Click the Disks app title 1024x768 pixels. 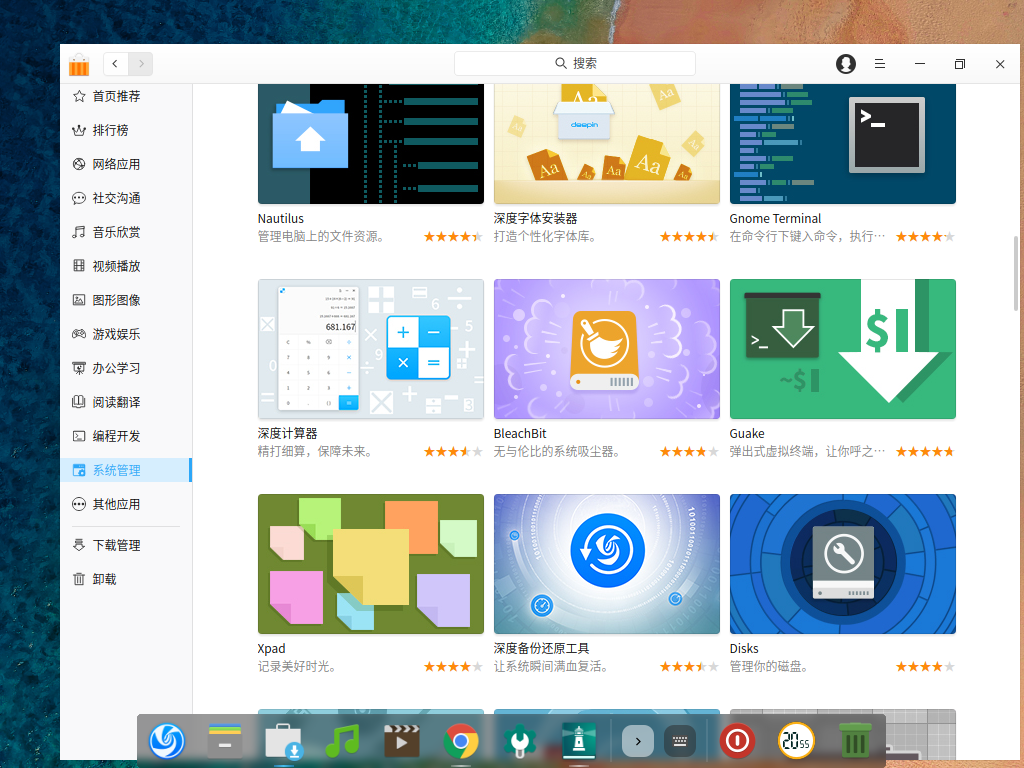744,648
